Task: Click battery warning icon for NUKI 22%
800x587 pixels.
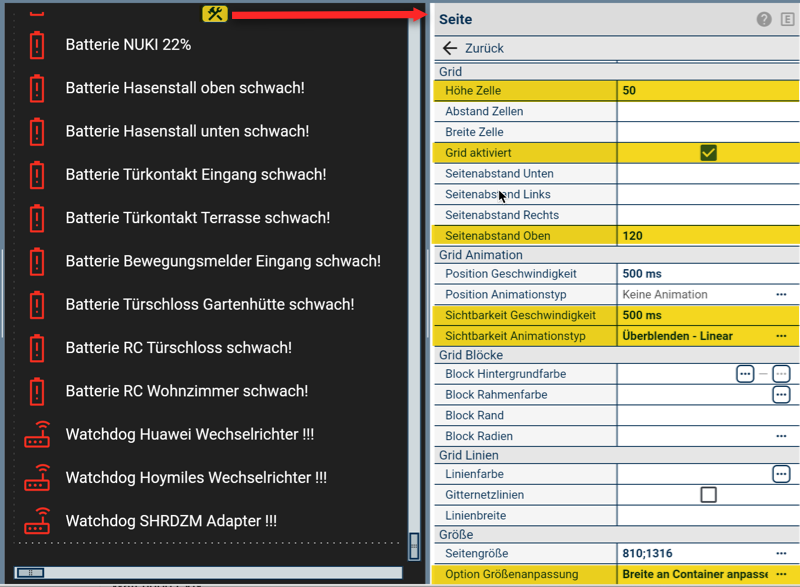Action: coord(37,45)
